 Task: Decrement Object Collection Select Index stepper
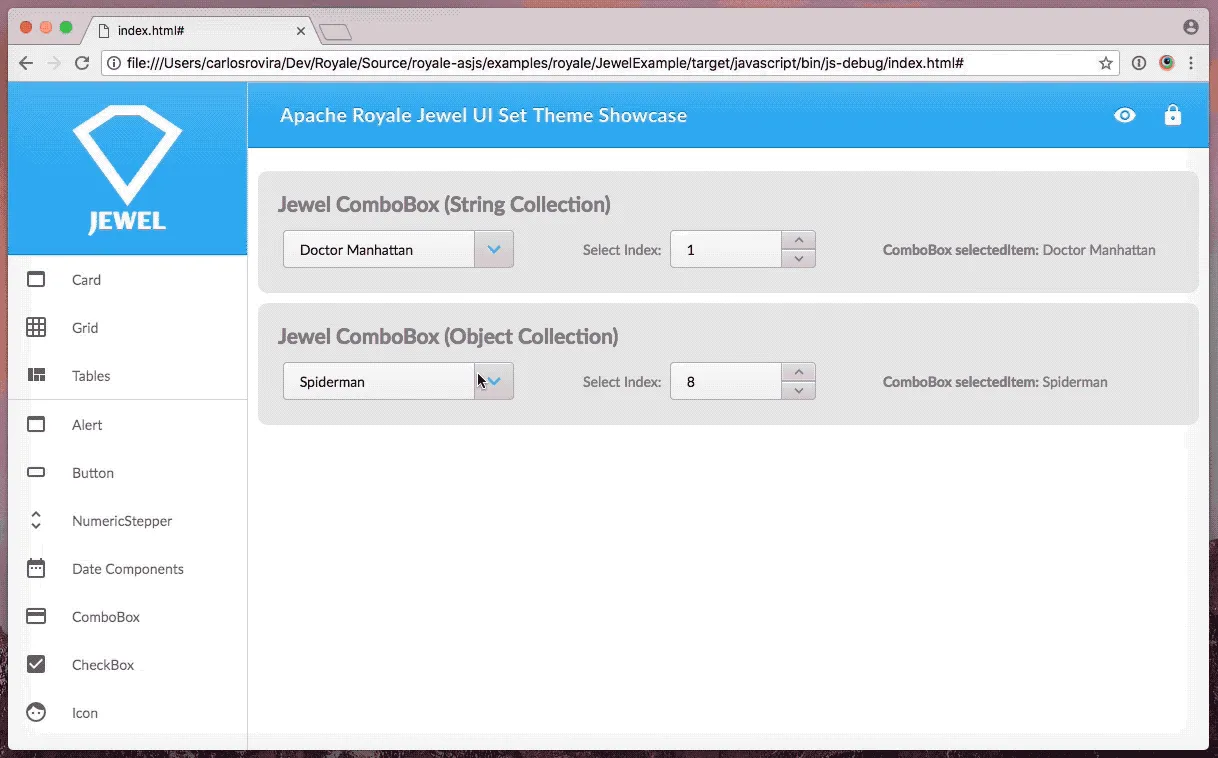point(798,390)
